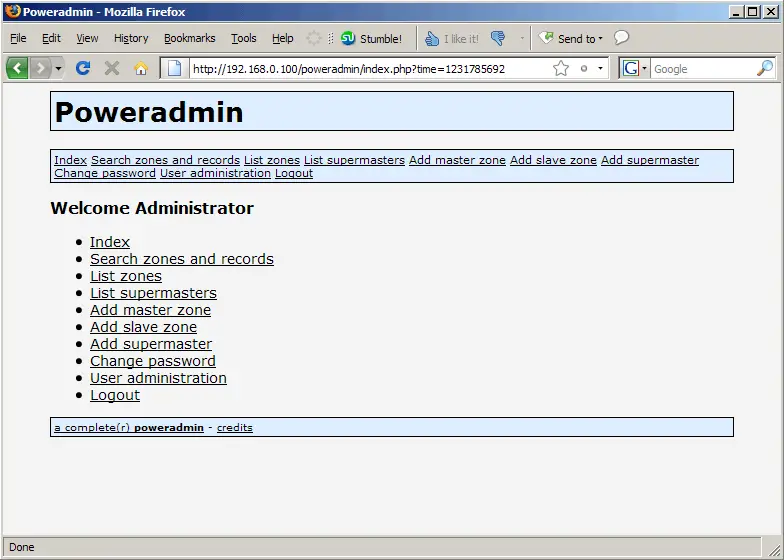
Task: Click Search zones and records in top nav
Action: pyautogui.click(x=166, y=160)
